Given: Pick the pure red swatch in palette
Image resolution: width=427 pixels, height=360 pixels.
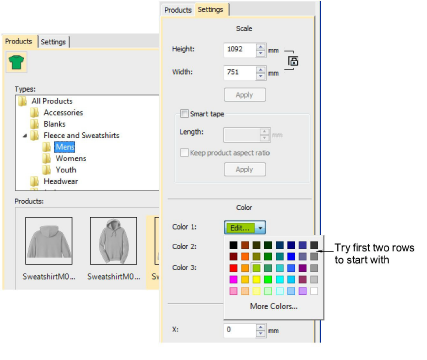Looking at the screenshot, I should point(233,268).
